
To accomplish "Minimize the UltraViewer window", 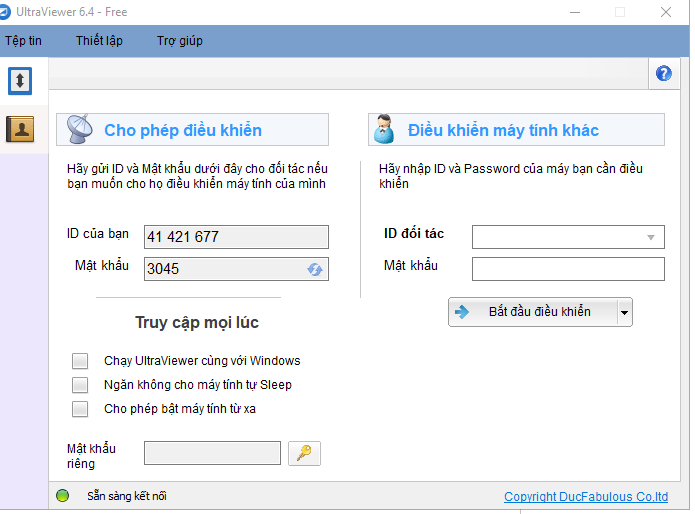I will [x=575, y=12].
